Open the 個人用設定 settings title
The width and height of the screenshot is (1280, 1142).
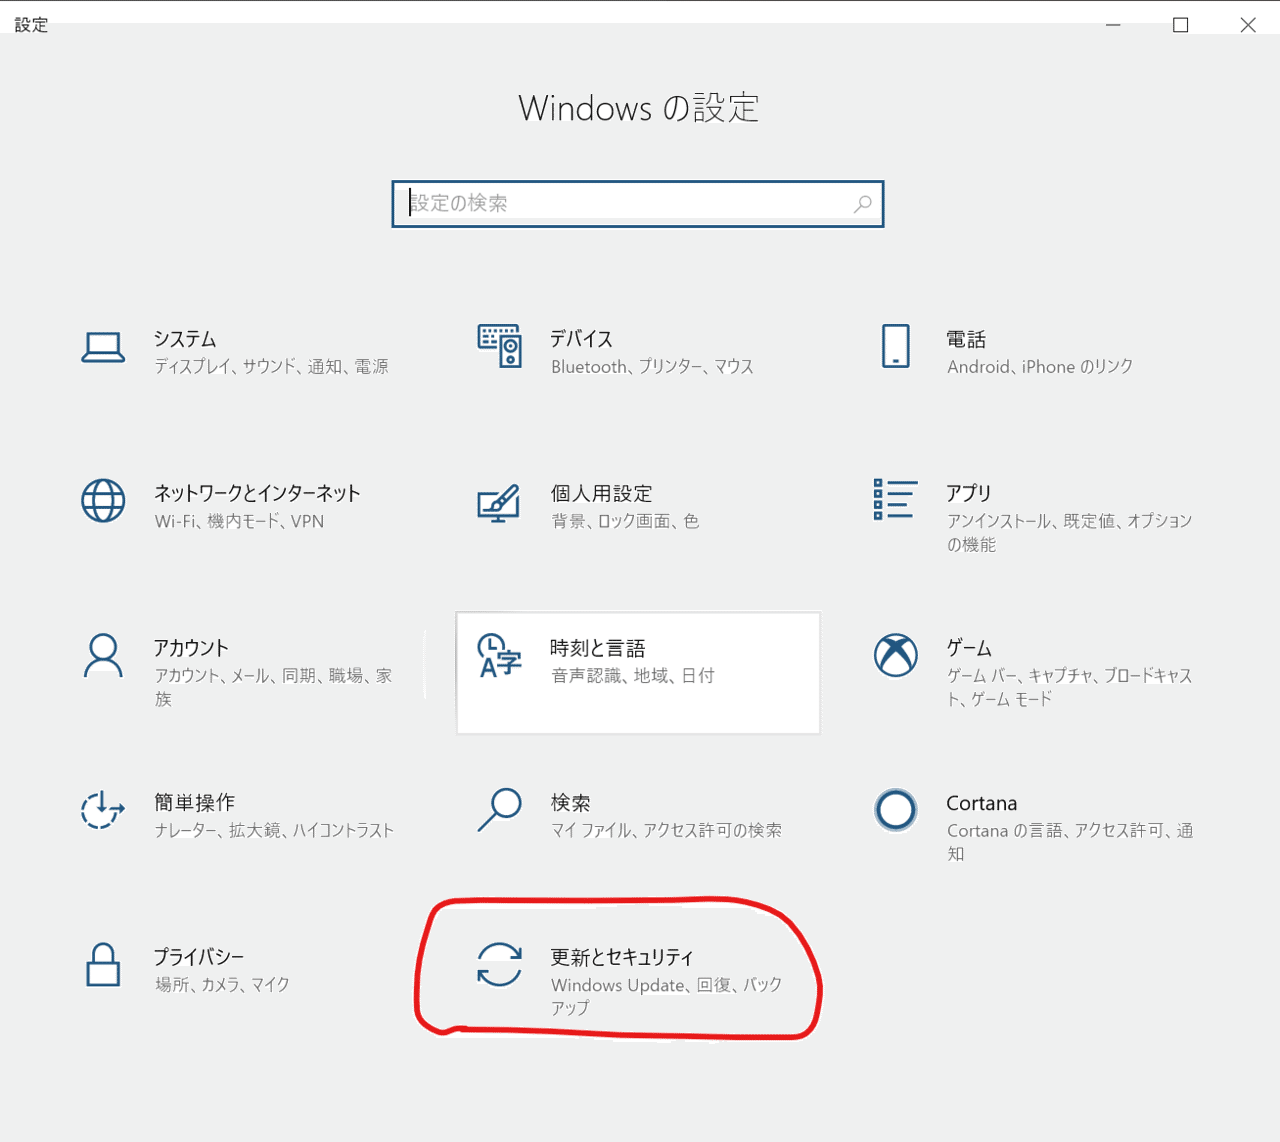(601, 493)
